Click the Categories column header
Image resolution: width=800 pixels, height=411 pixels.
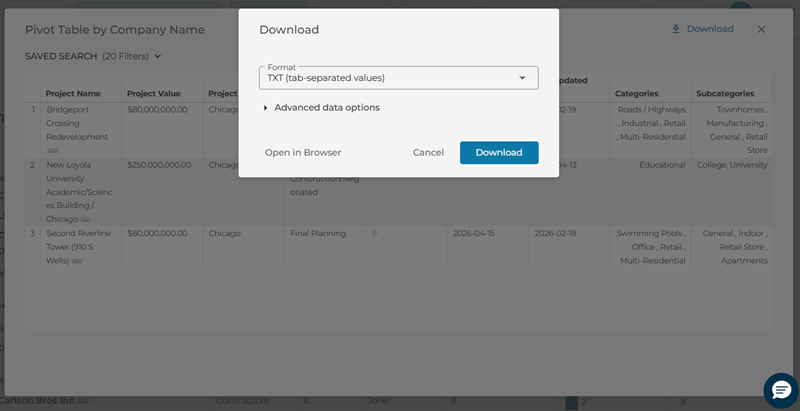click(636, 93)
